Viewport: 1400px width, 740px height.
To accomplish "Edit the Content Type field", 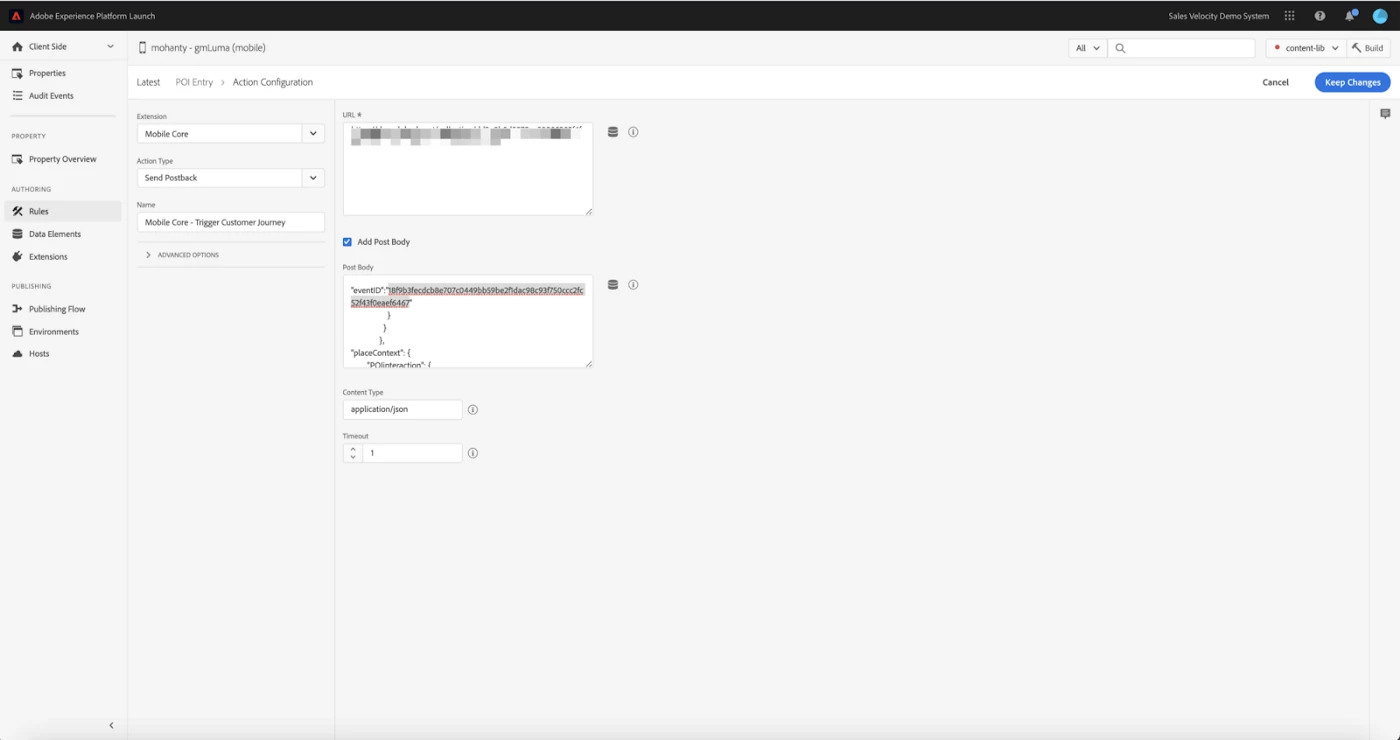I will point(402,409).
